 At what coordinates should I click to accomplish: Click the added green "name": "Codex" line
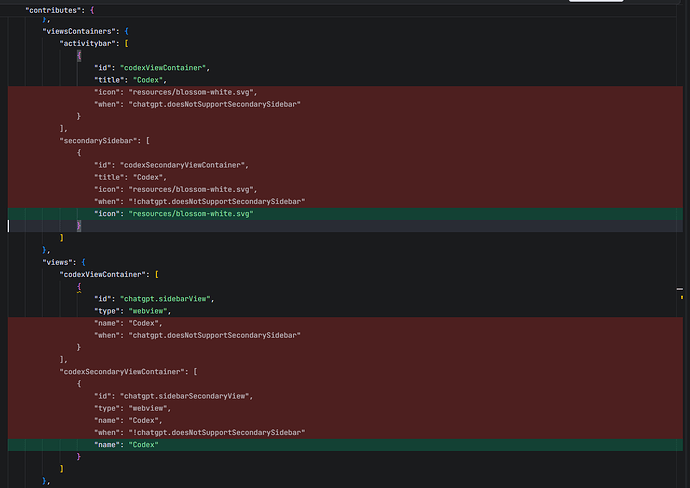tap(345, 445)
